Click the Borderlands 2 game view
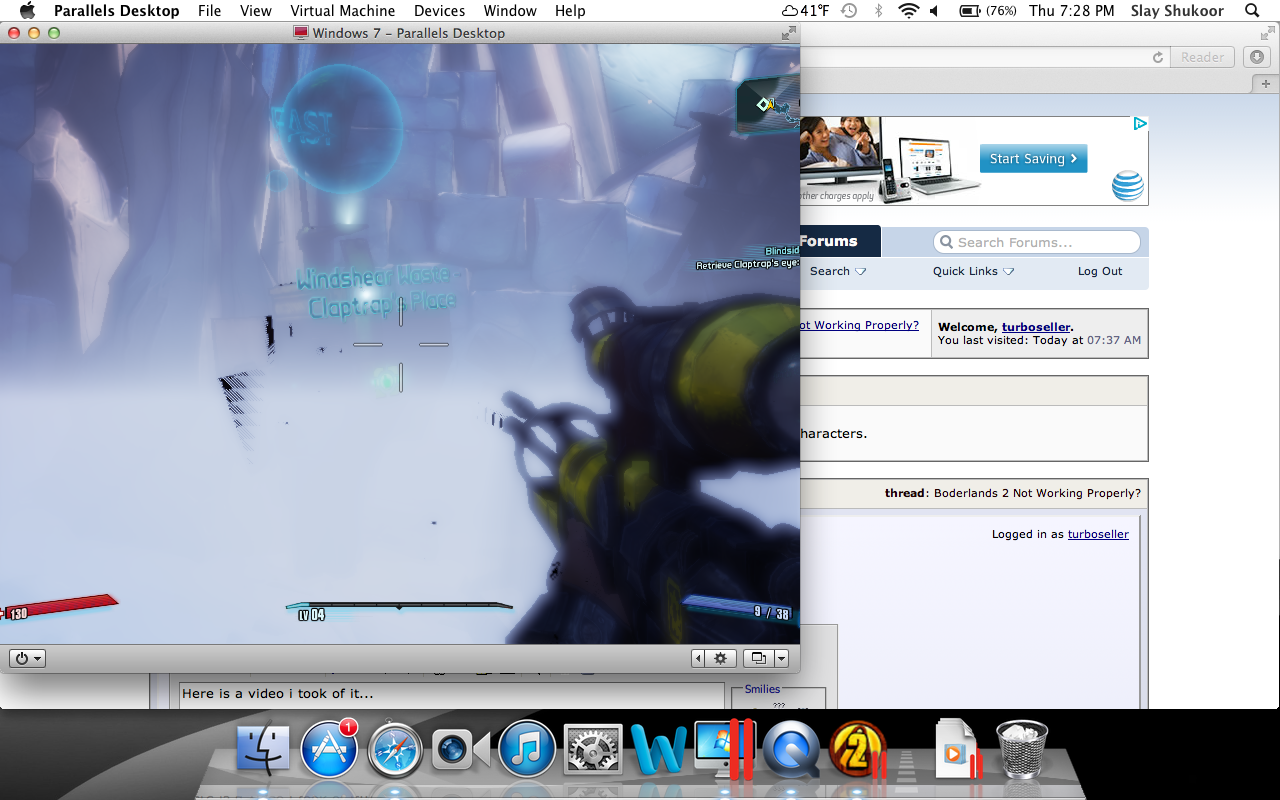1280x800 pixels. point(400,343)
